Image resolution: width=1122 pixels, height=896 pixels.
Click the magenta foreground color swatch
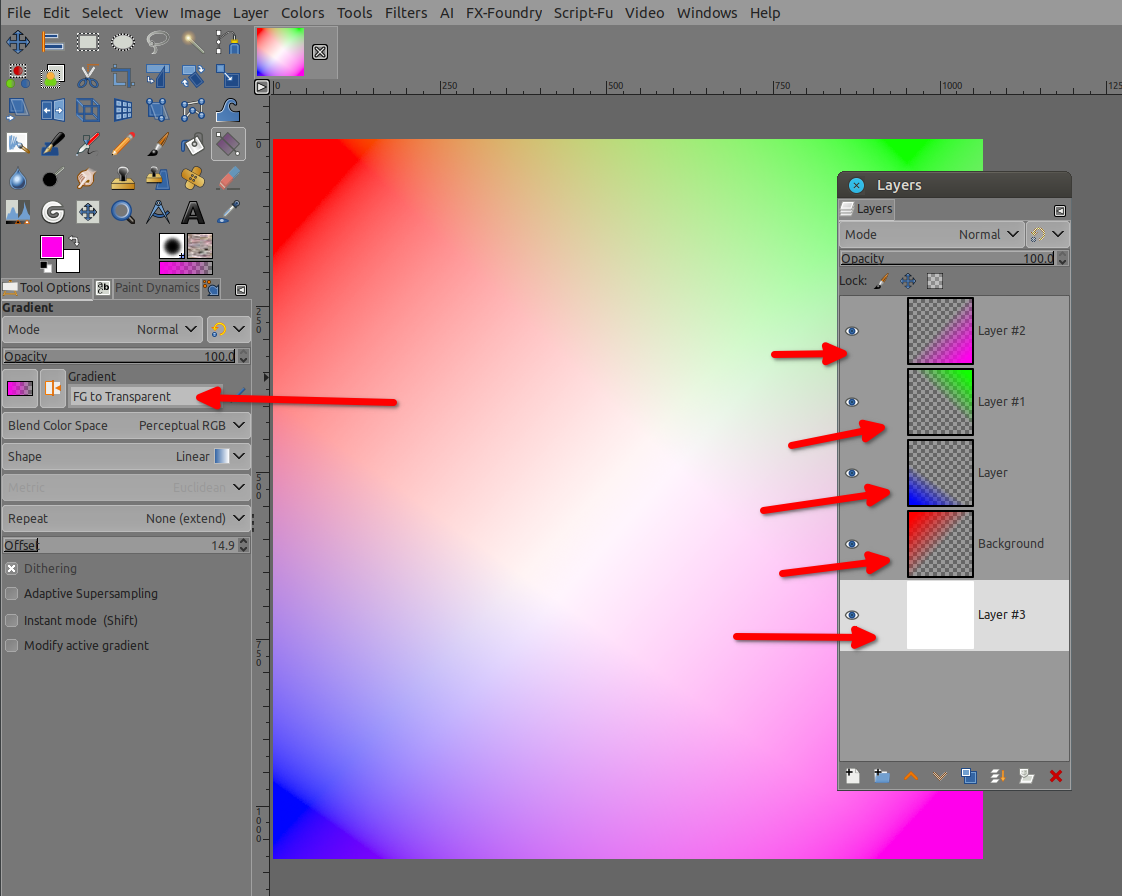coord(50,246)
